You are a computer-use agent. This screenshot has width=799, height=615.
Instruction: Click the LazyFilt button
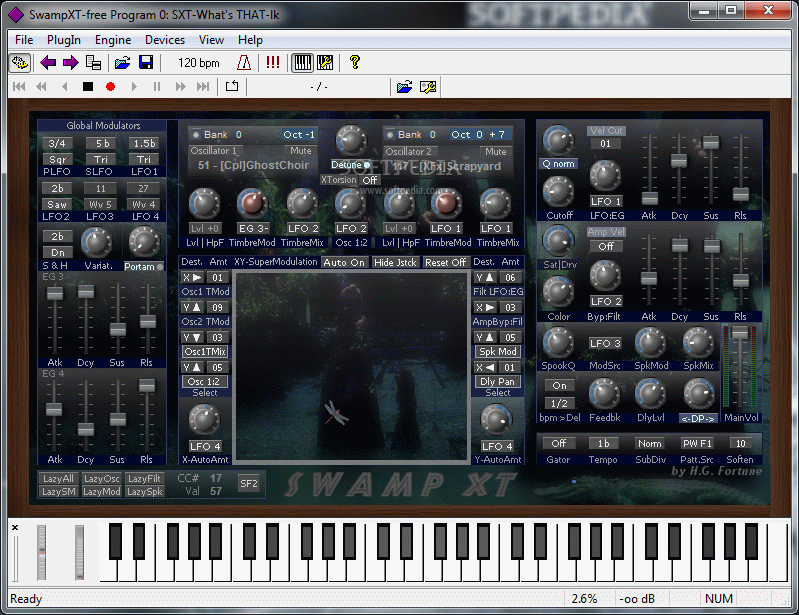(x=144, y=478)
